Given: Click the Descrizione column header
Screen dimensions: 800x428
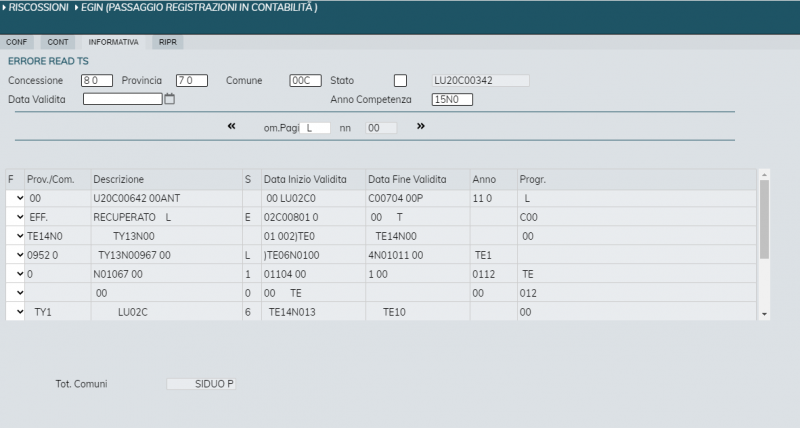Looking at the screenshot, I should [119, 179].
